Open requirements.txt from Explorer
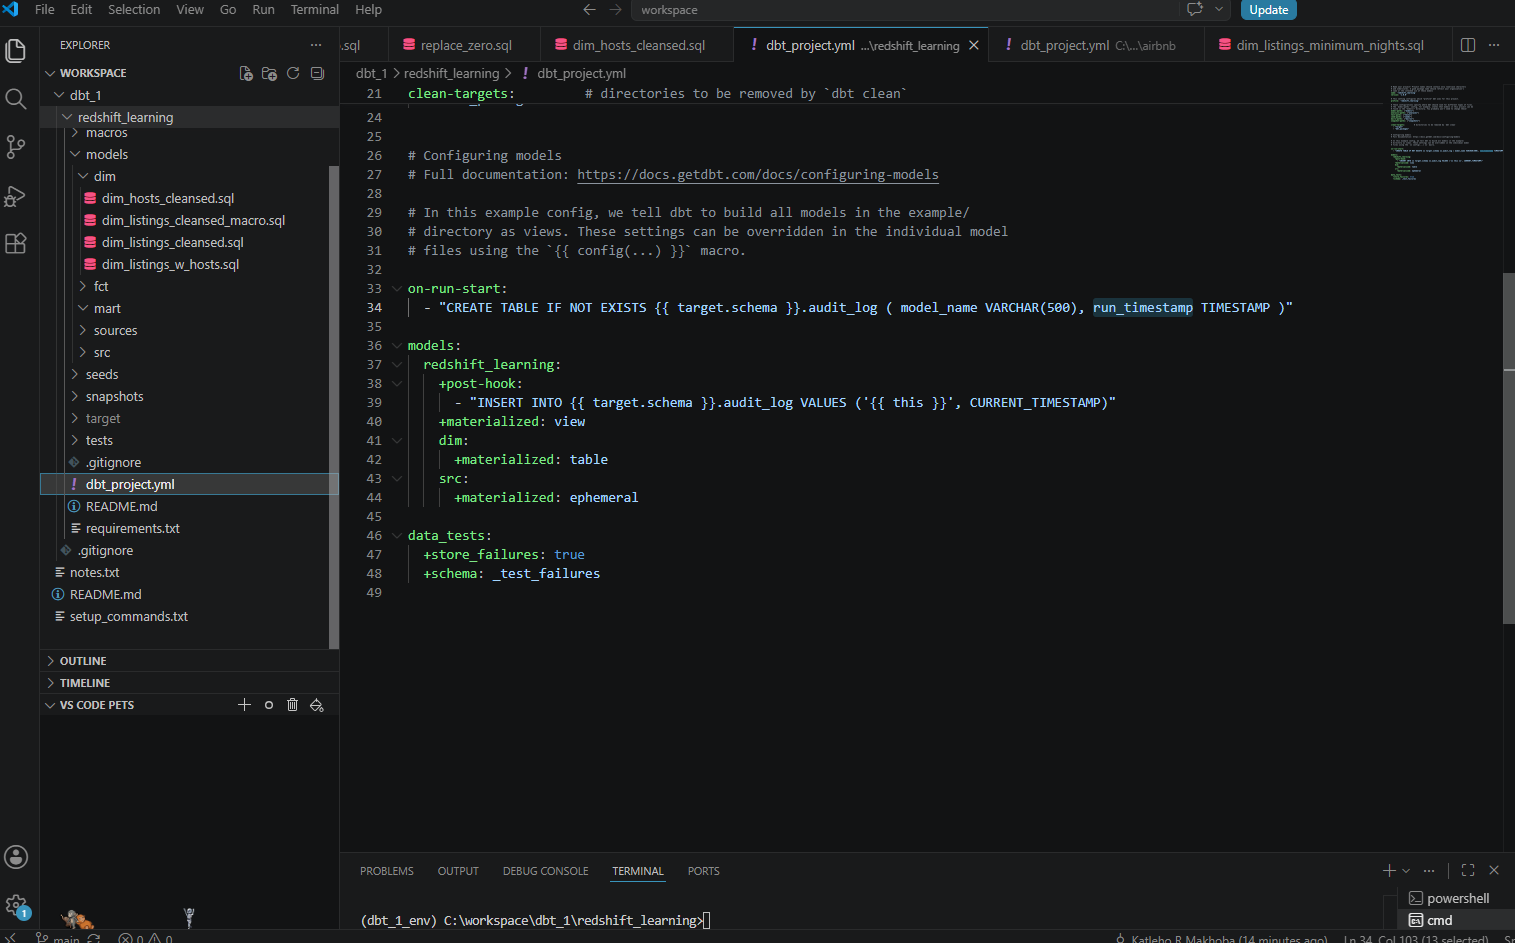Viewport: 1515px width, 943px height. pyautogui.click(x=133, y=528)
